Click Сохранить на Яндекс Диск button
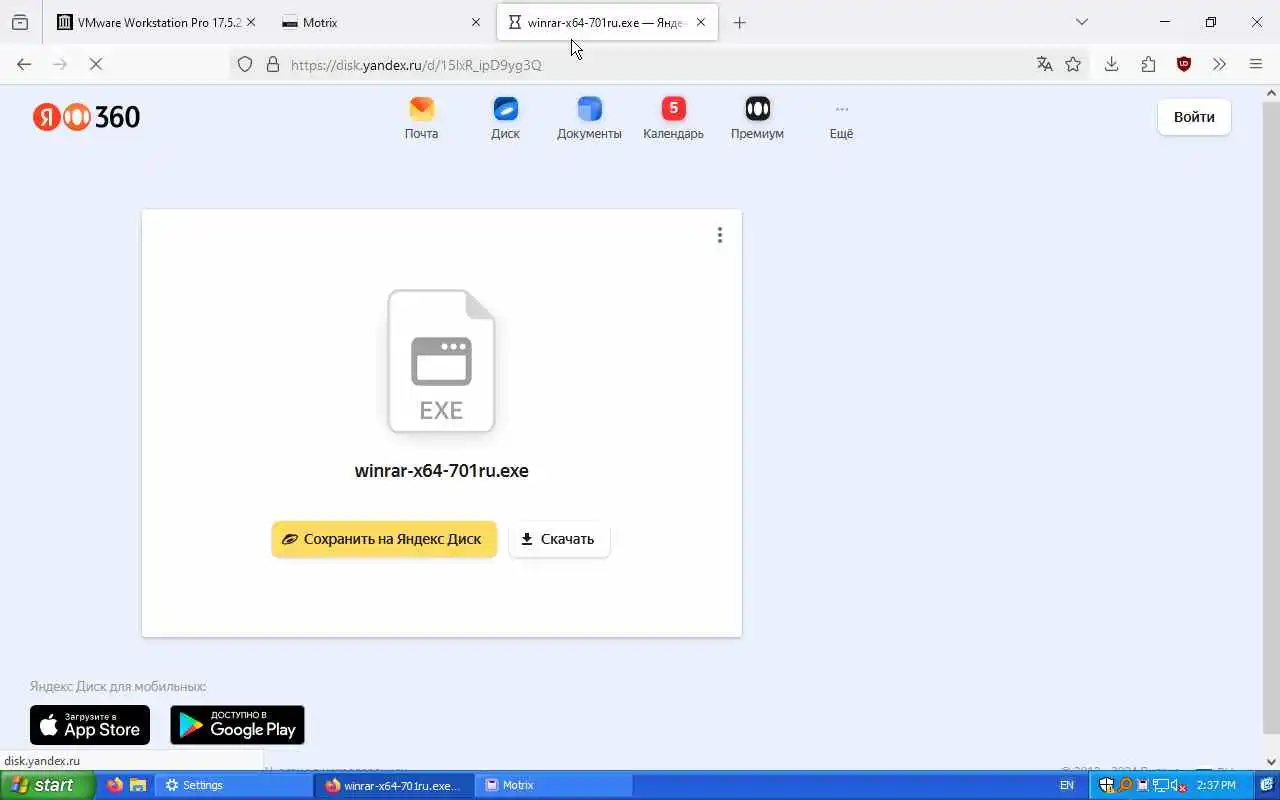 pyautogui.click(x=384, y=539)
